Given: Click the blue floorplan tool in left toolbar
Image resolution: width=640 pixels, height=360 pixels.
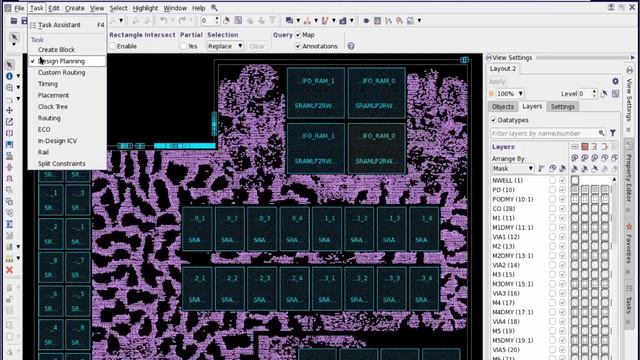Looking at the screenshot, I should pyautogui.click(x=9, y=144).
